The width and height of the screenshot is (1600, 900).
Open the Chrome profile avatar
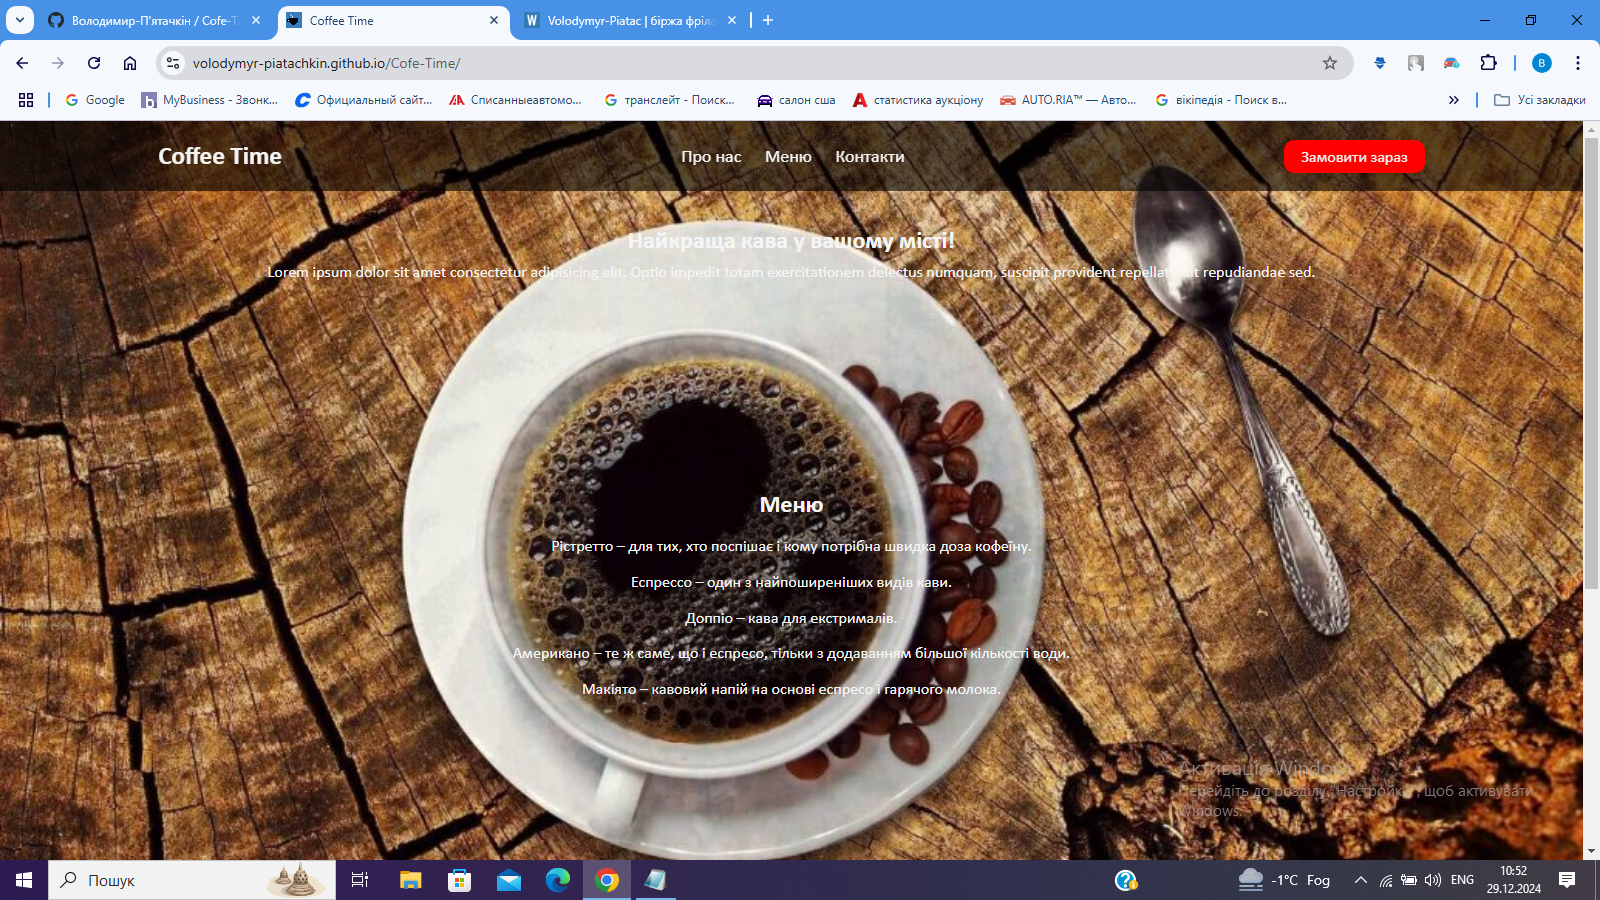coord(1542,63)
